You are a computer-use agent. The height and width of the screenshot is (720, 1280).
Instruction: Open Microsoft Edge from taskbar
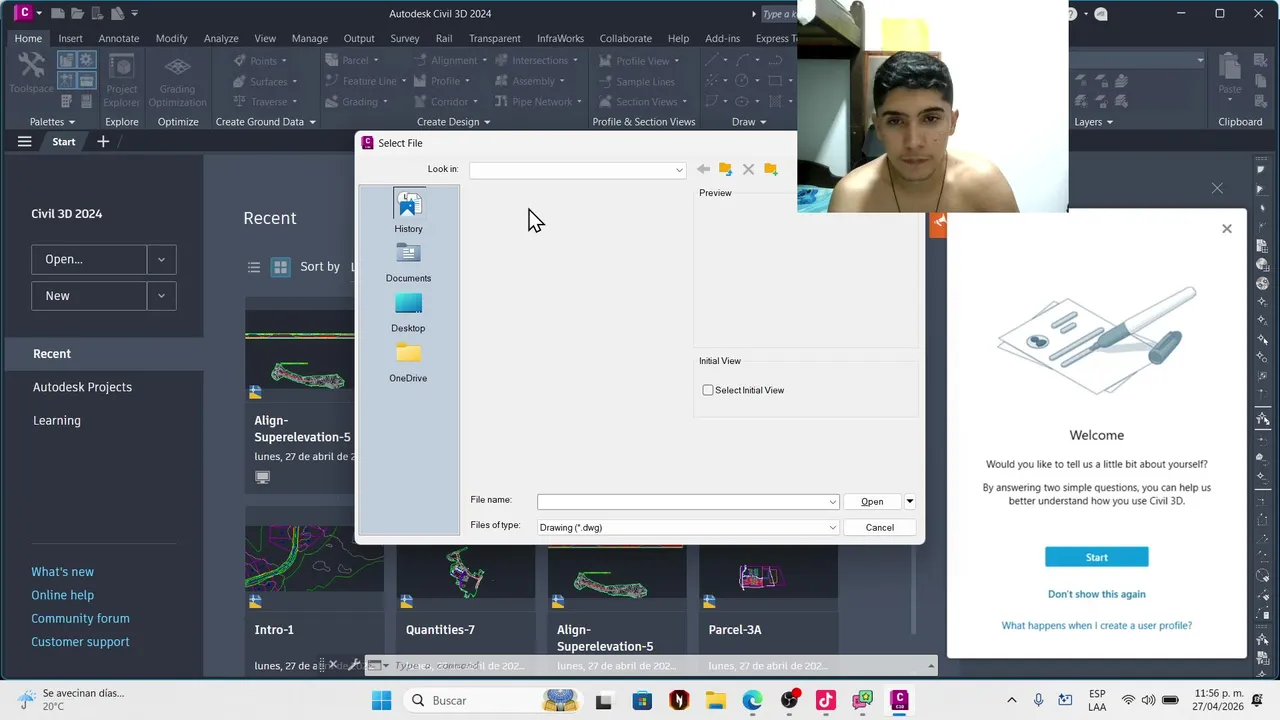pos(752,700)
